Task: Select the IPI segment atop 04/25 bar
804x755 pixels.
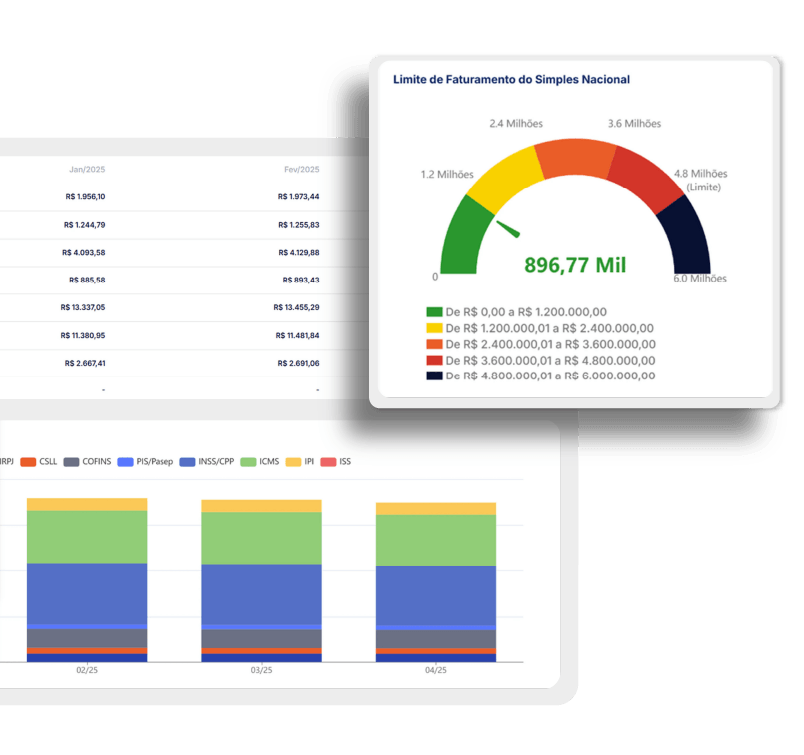Action: 435,509
